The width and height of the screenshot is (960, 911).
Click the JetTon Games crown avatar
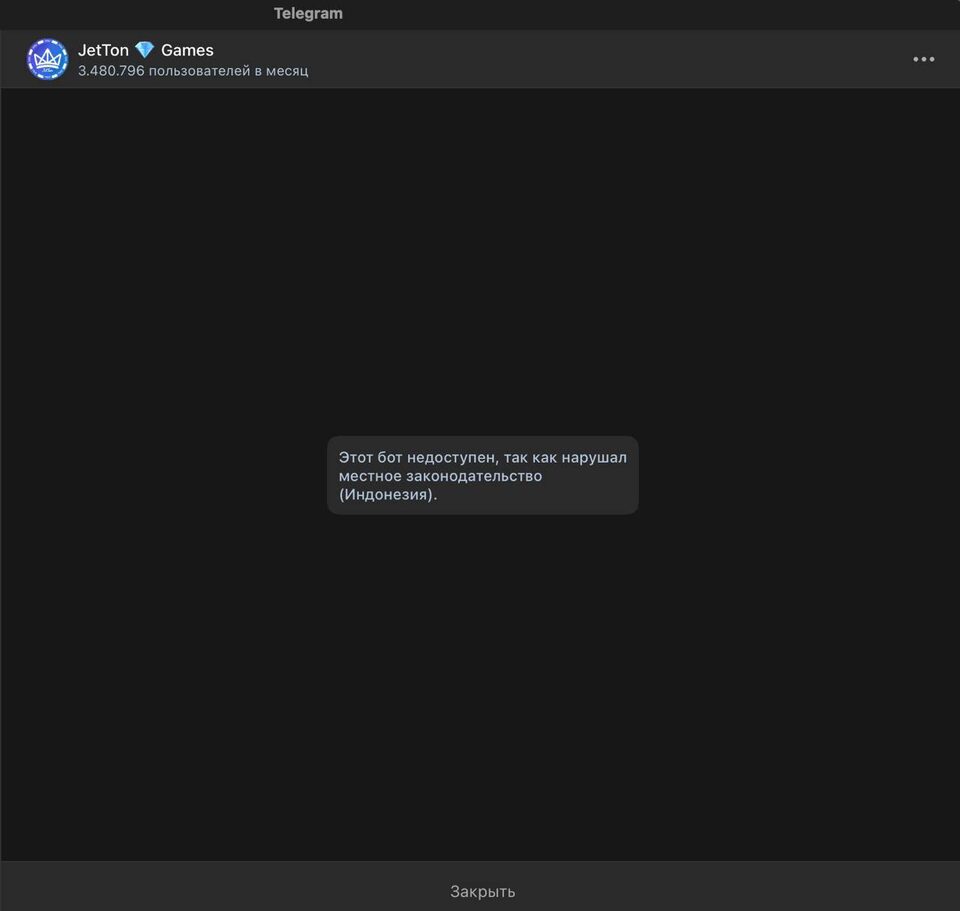click(47, 59)
